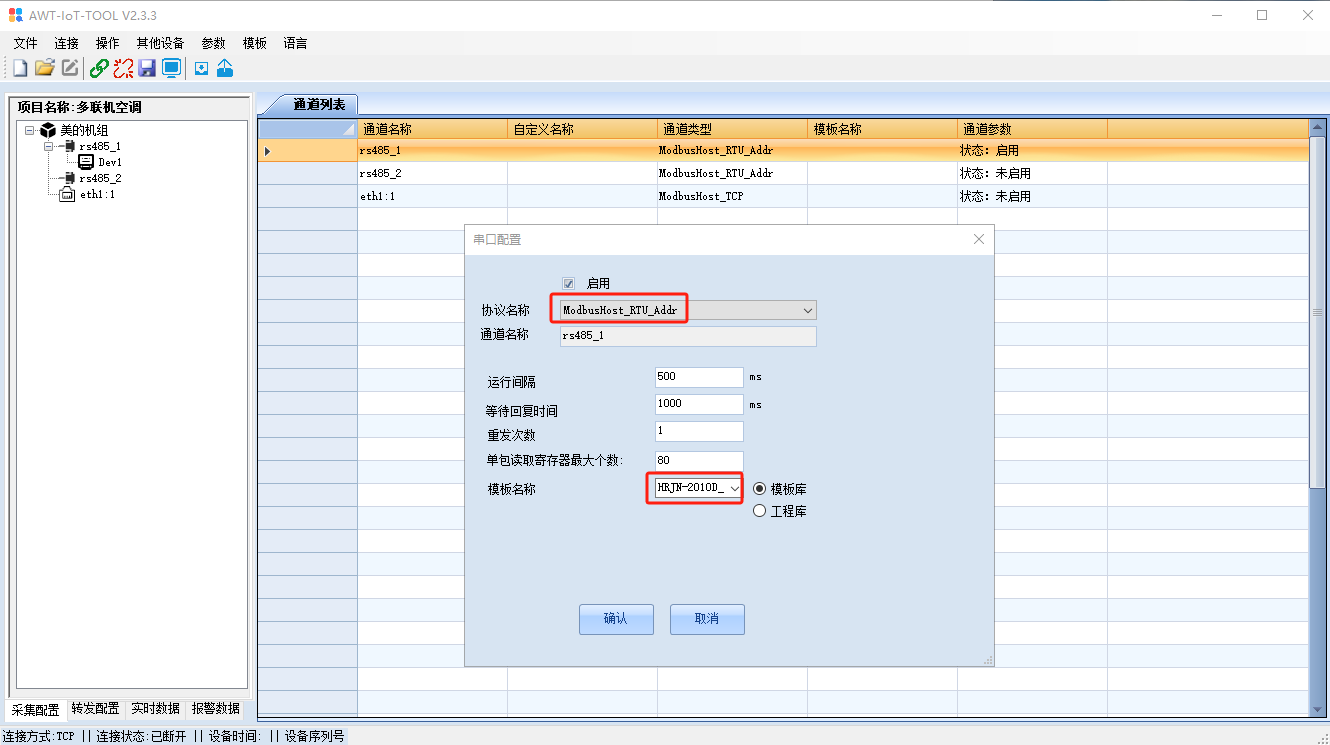The image size is (1330, 745).
Task: Click the upload arrow toolbar icon
Action: tap(225, 68)
